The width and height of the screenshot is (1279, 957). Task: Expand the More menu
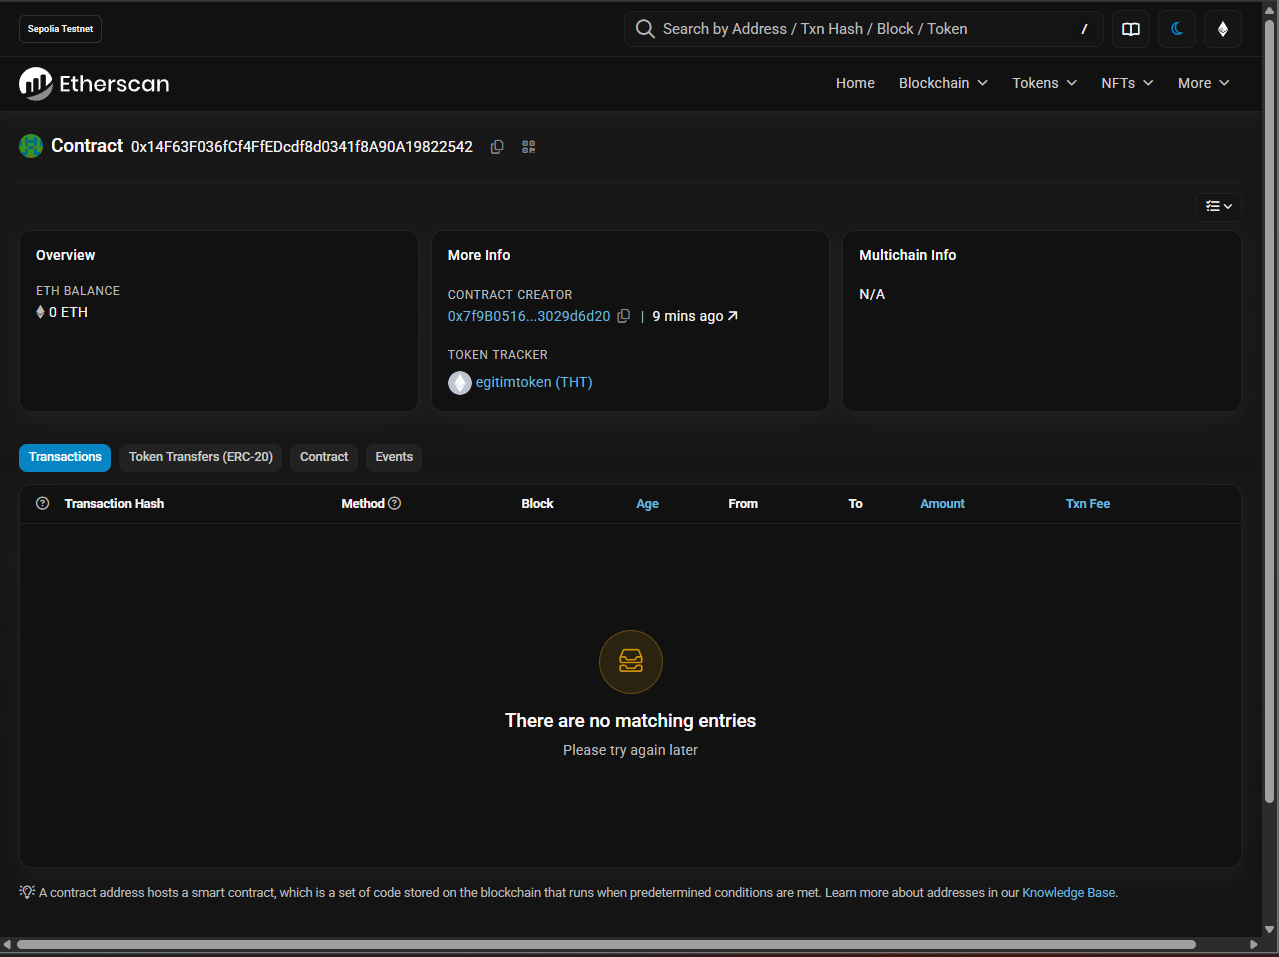[x=1203, y=83]
